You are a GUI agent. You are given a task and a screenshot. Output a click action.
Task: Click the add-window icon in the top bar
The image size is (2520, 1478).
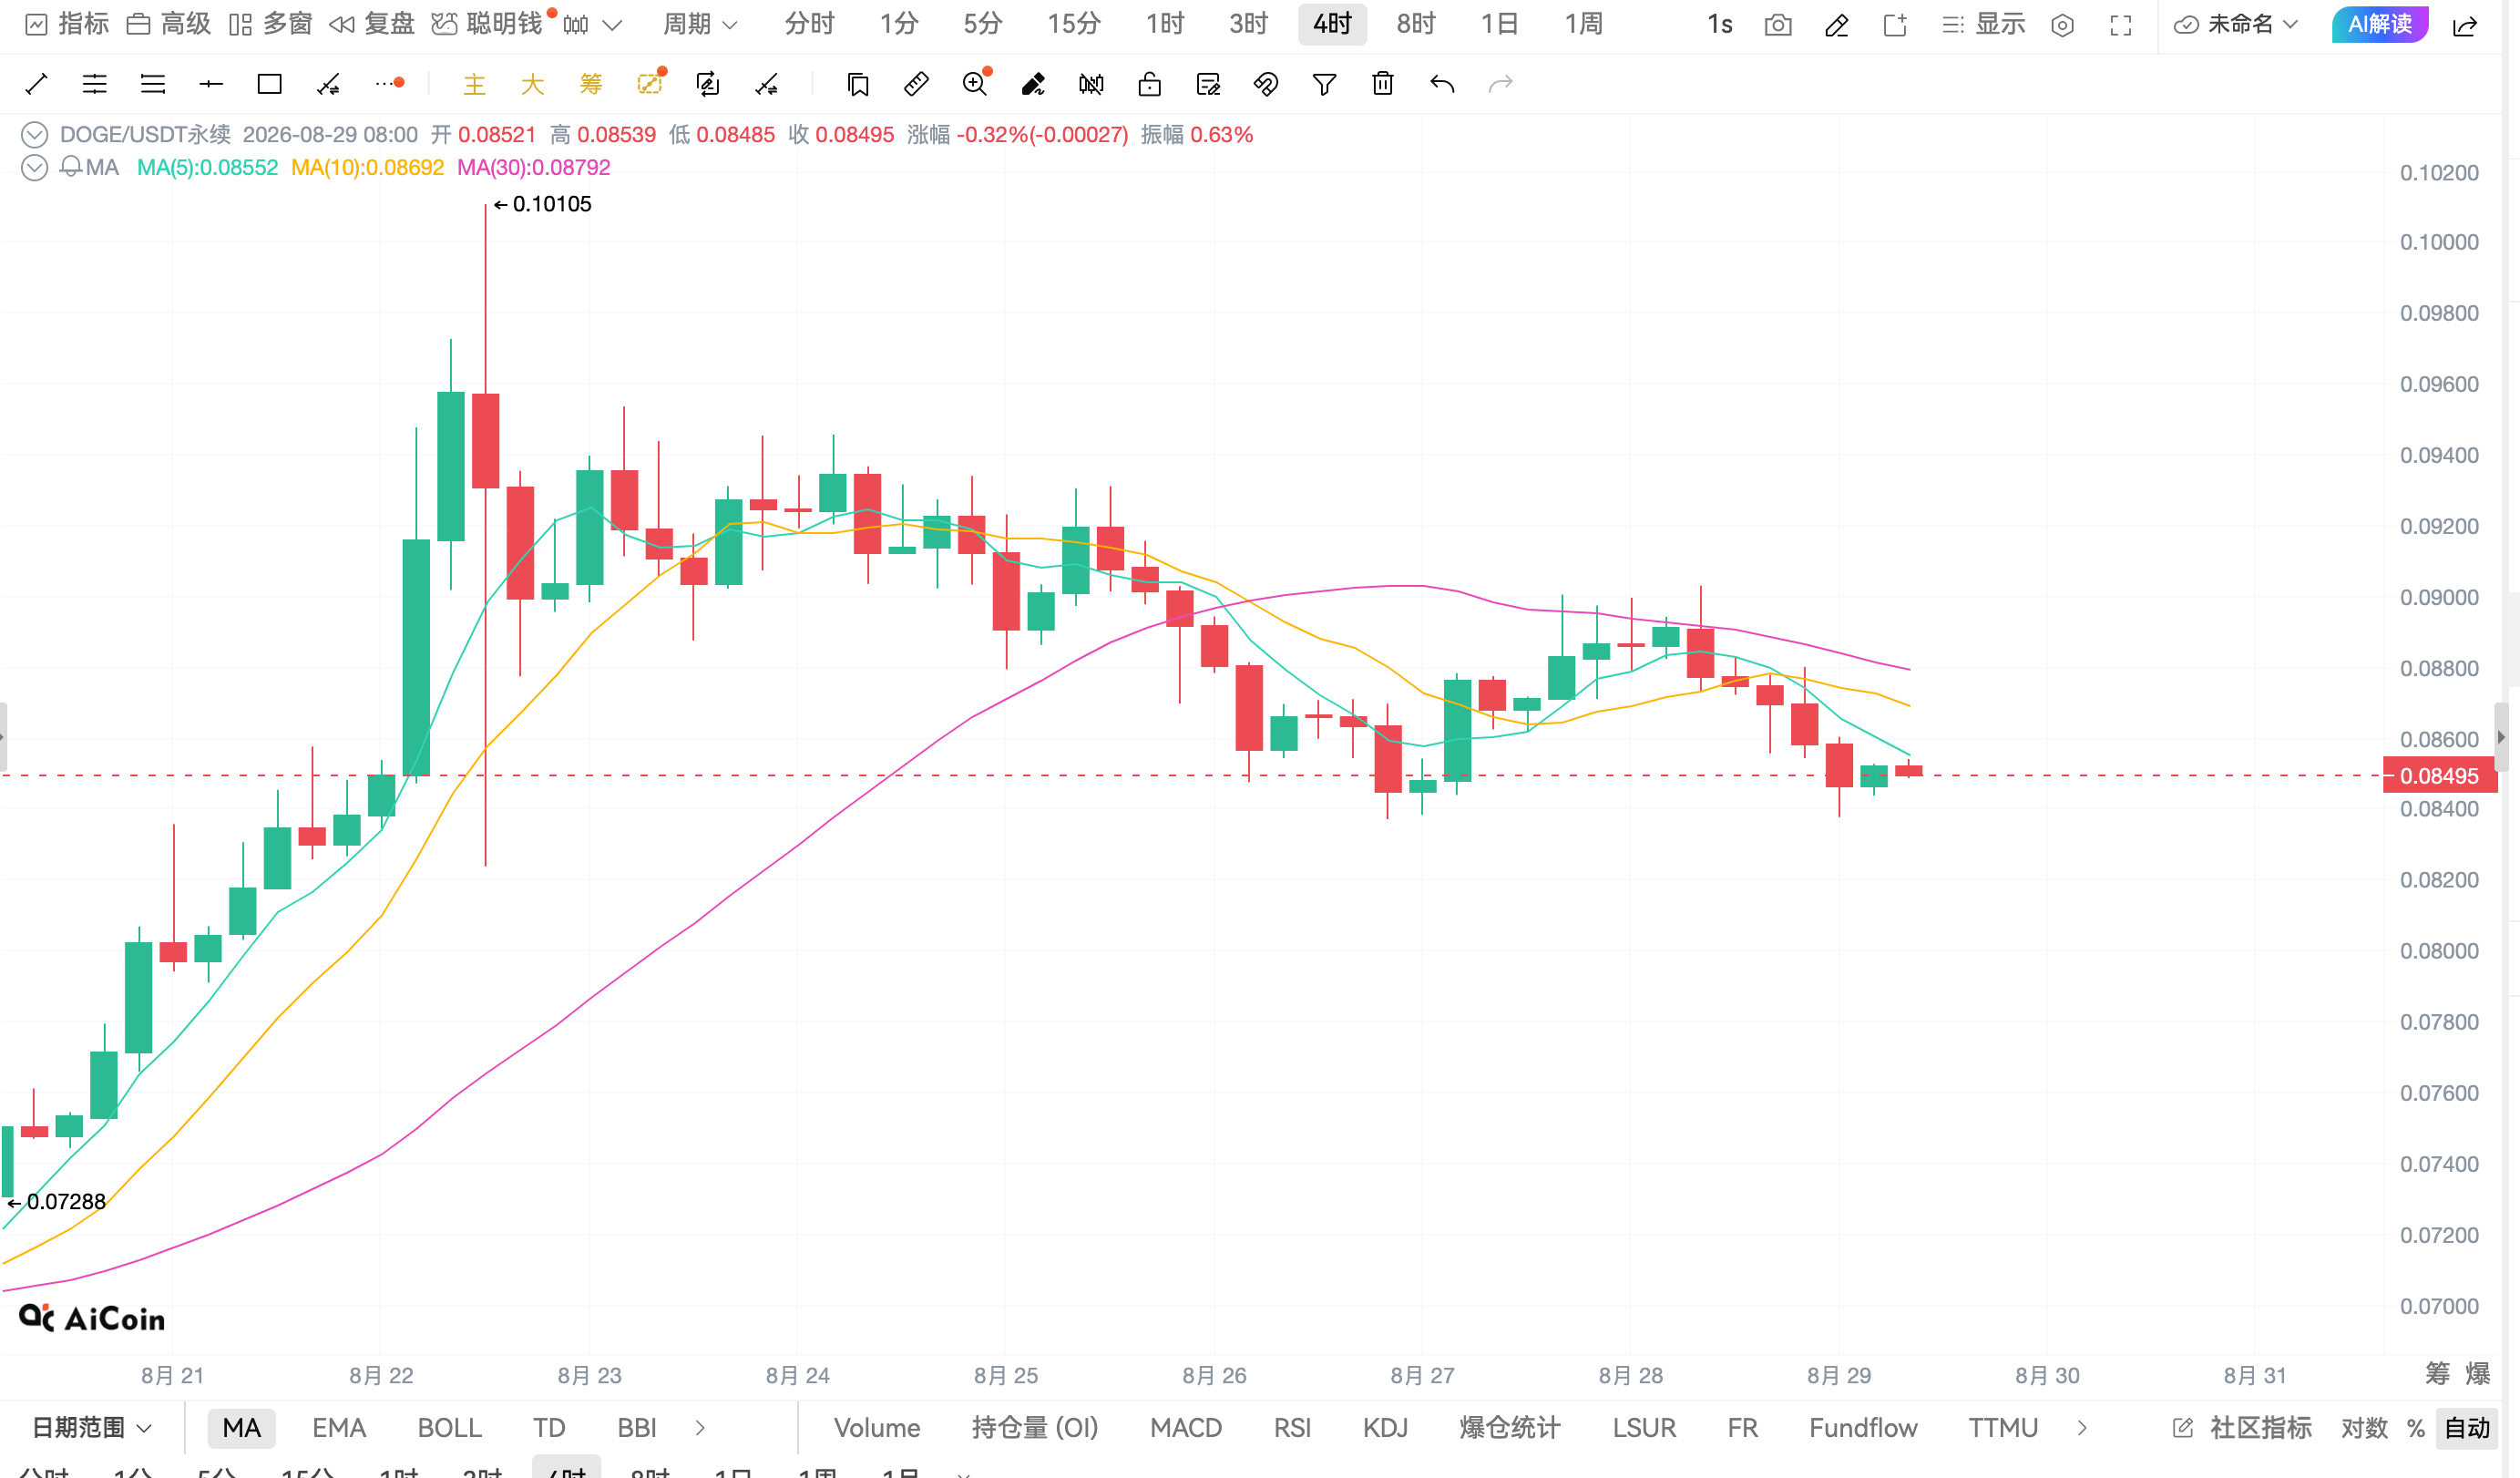[x=1895, y=25]
